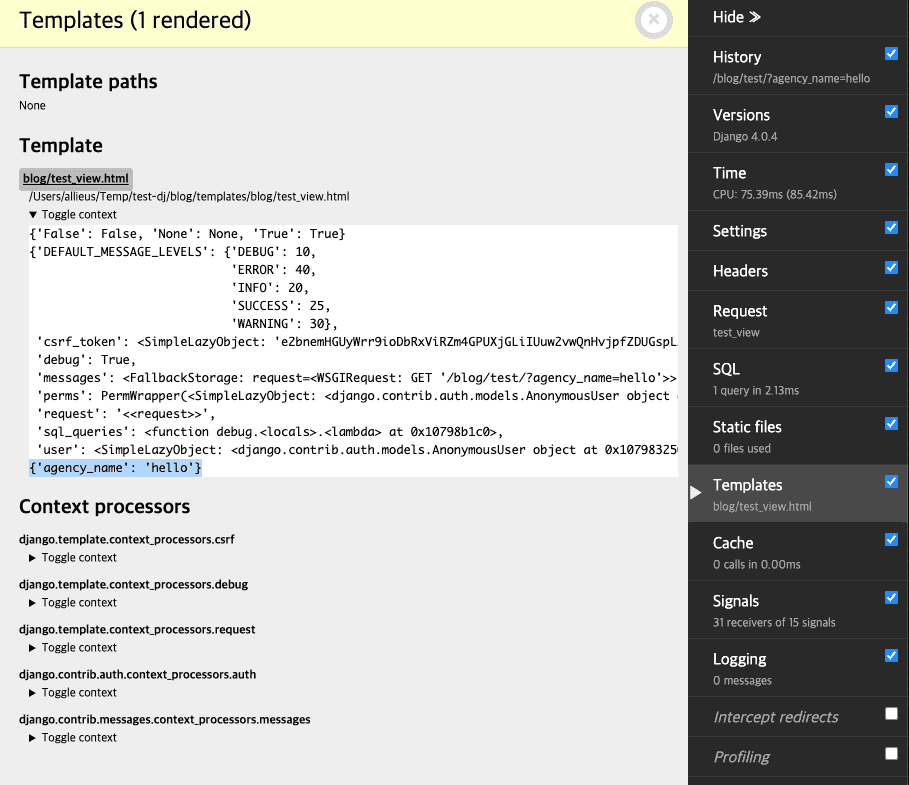Open the Request panel
The image size is (909, 785).
740,311
